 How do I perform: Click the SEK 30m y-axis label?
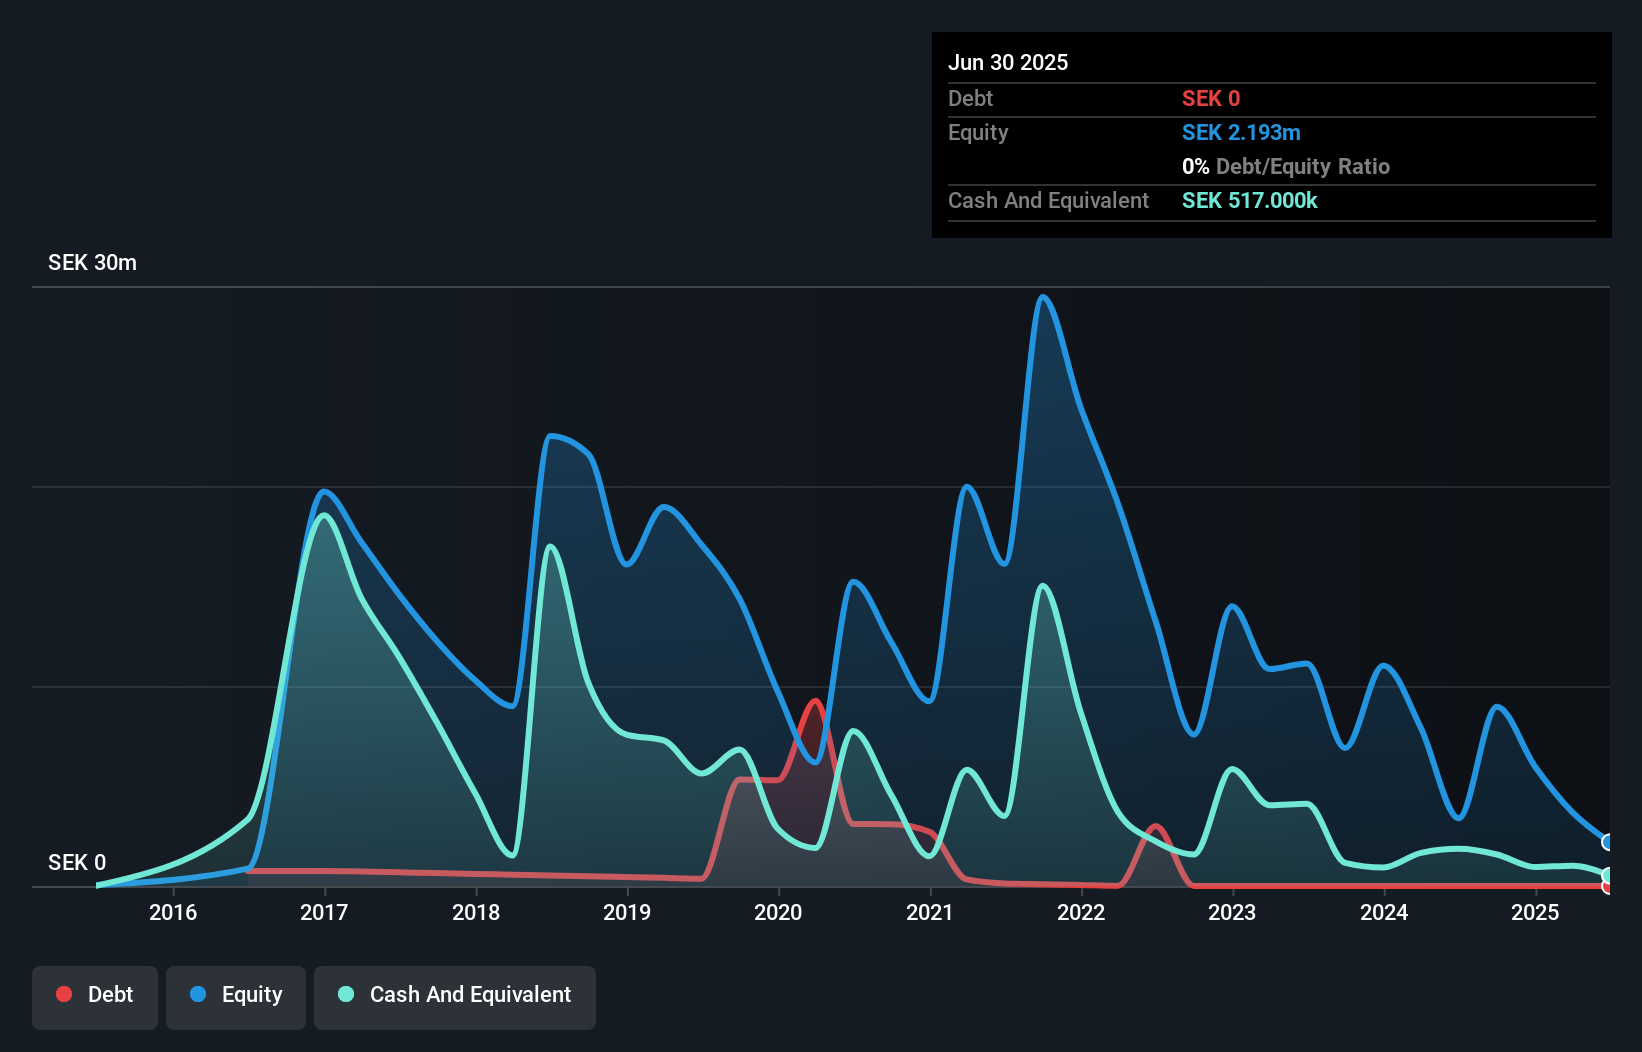click(x=92, y=263)
